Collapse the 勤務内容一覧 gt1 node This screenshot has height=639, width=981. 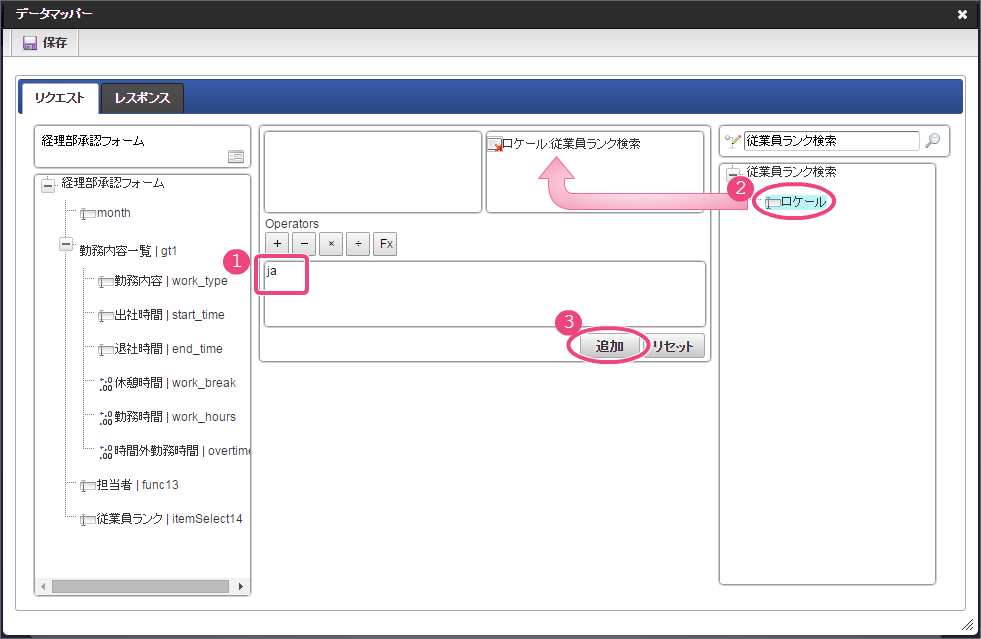pos(66,243)
